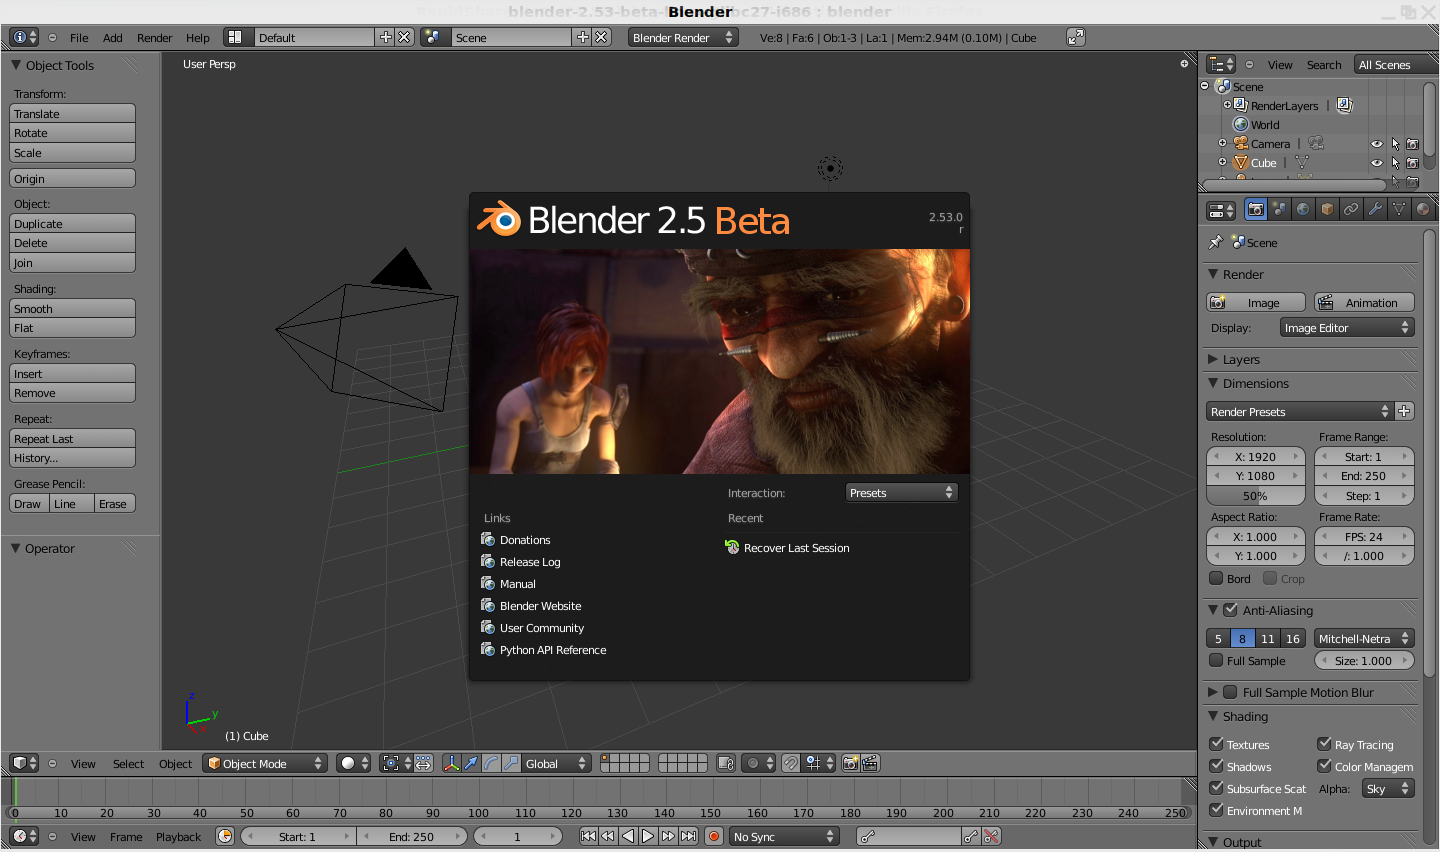Uncheck the Ray Tracing option
This screenshot has width=1440, height=852.
tap(1324, 743)
